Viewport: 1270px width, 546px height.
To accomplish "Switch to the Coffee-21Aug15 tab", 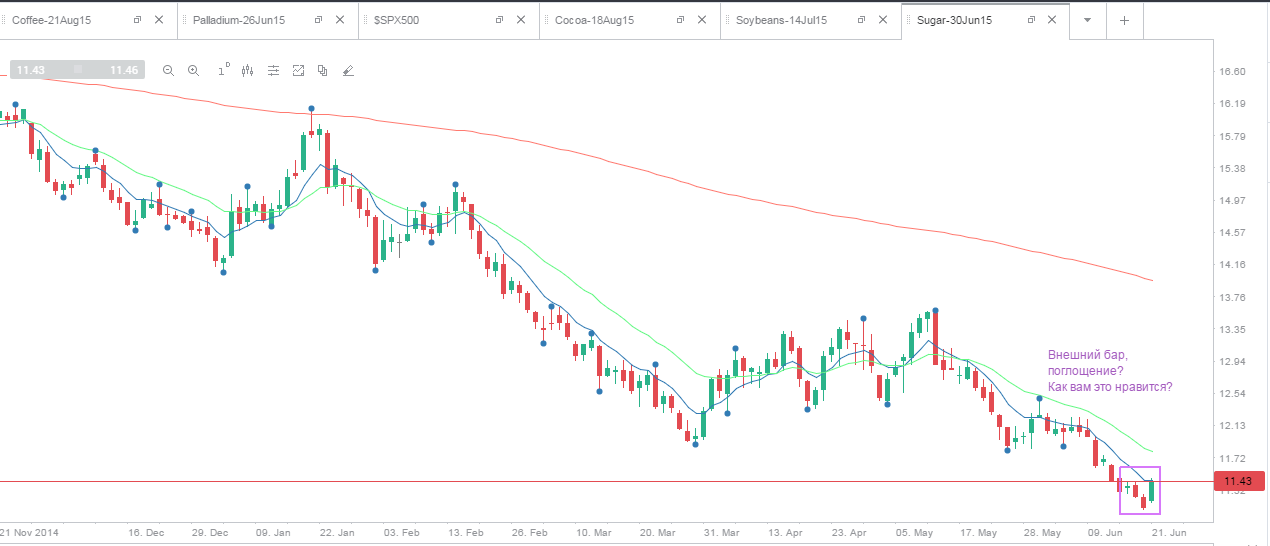I will [x=50, y=19].
